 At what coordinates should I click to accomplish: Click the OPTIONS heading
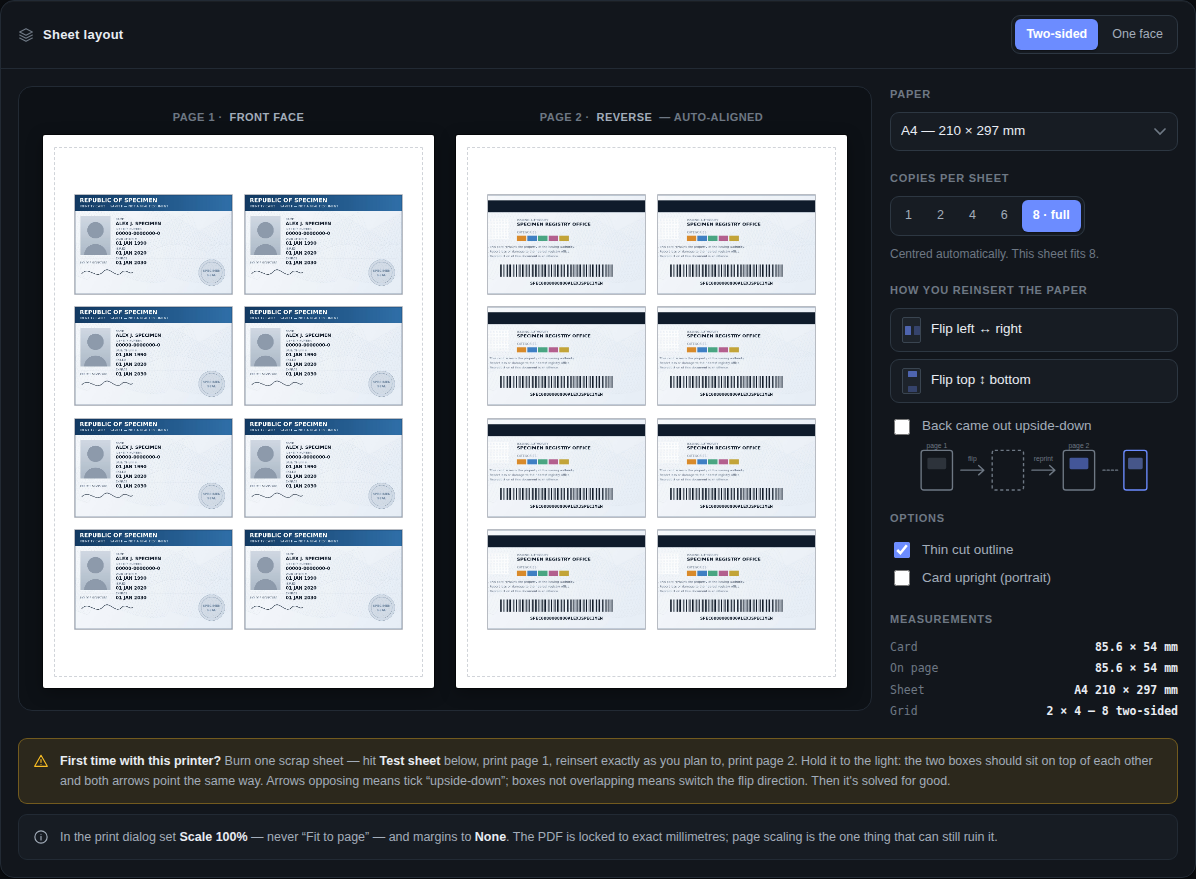(x=917, y=519)
